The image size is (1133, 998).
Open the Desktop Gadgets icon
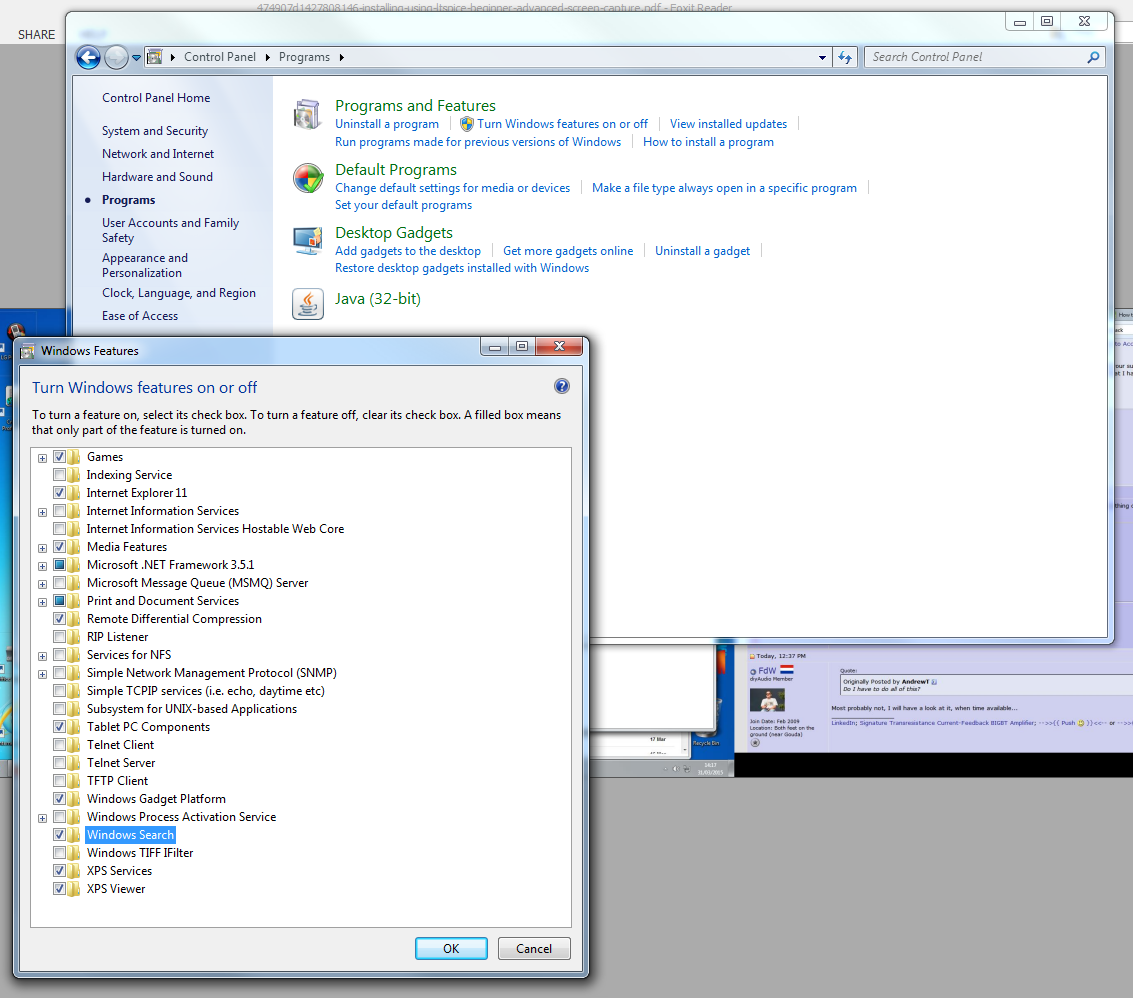[308, 241]
